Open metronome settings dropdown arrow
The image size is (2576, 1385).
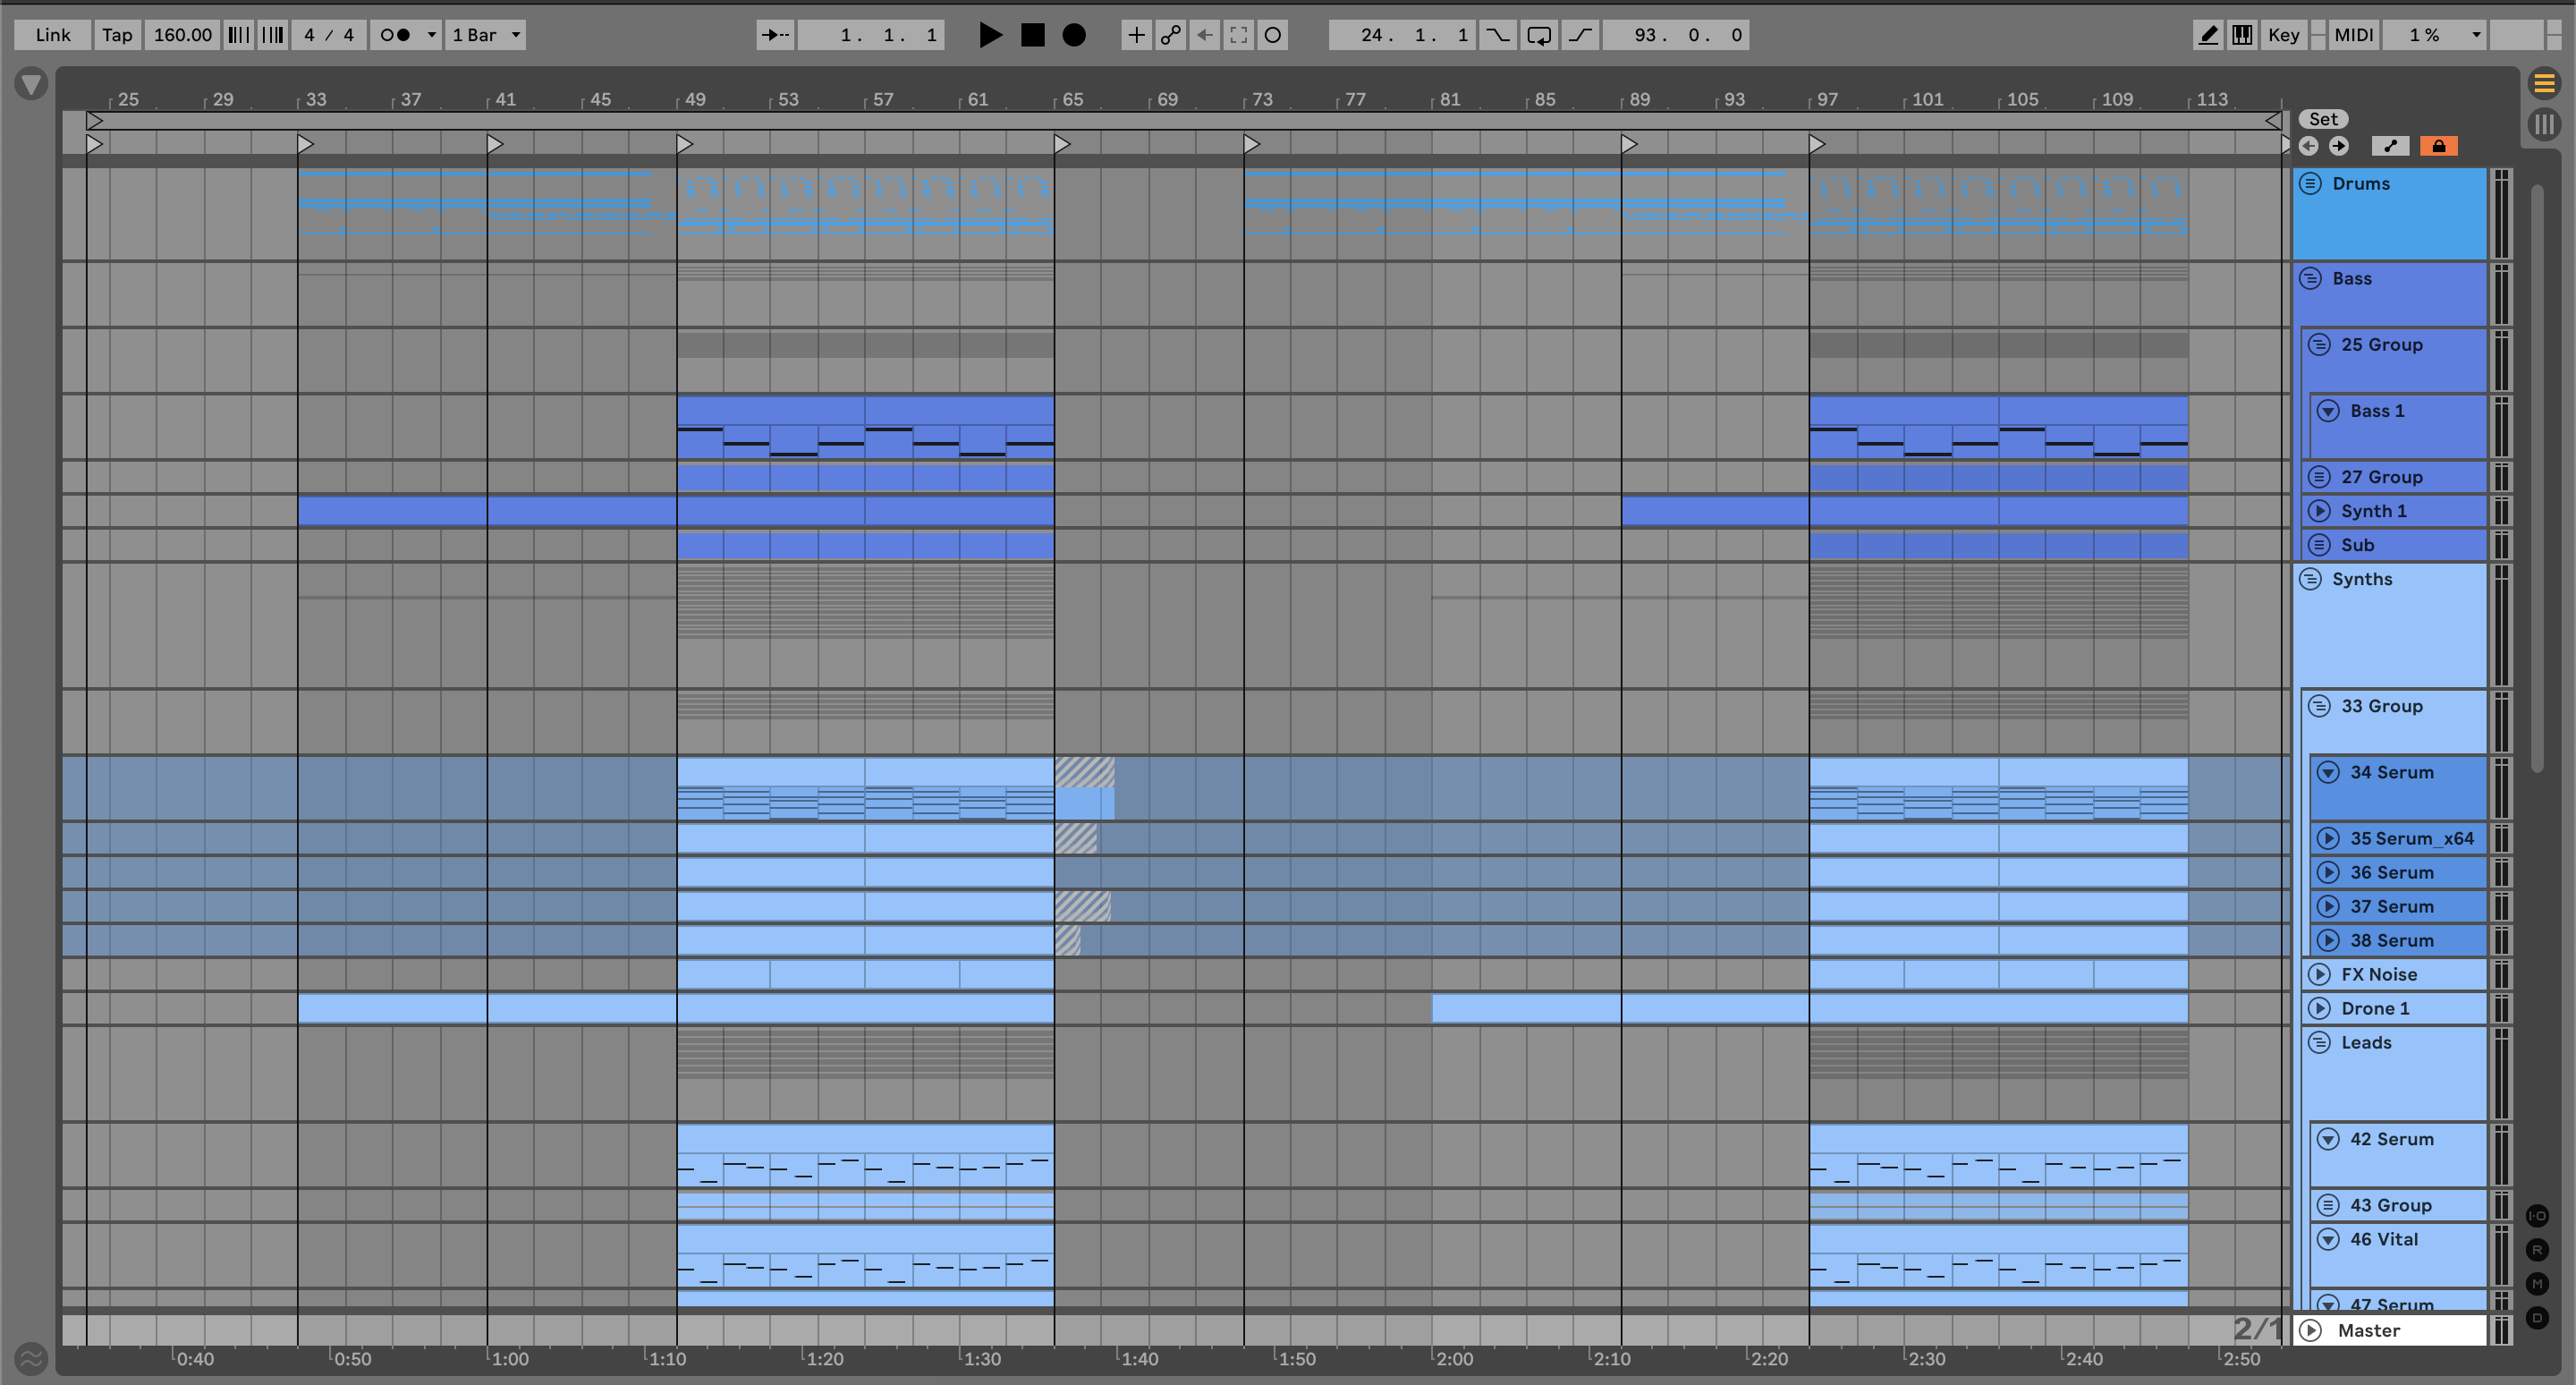pyautogui.click(x=432, y=35)
